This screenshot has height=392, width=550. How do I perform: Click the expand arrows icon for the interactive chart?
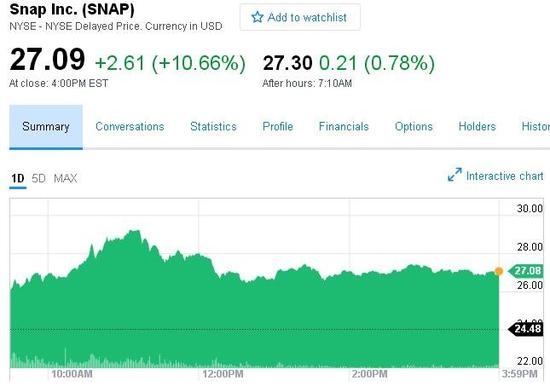[x=455, y=175]
